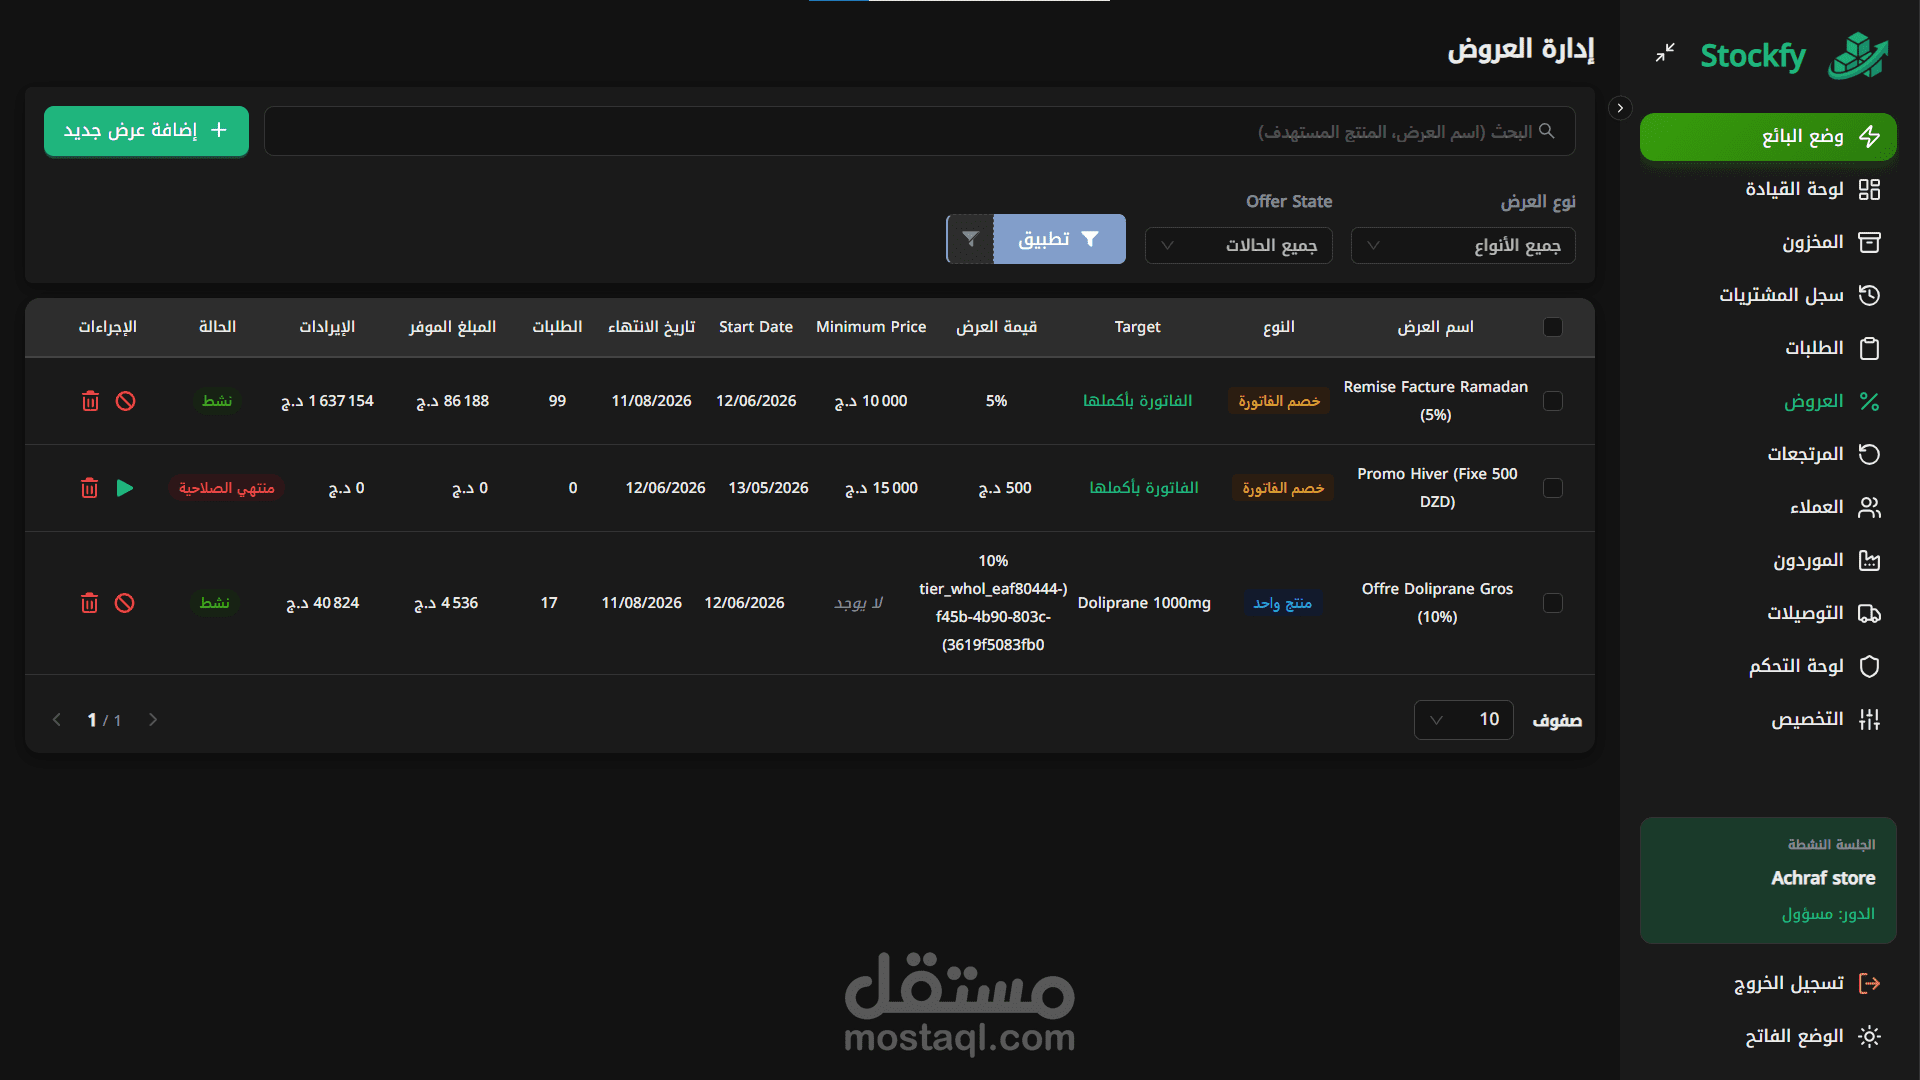Open offer type dropdown جميع الأنواع
Screen dimensions: 1920x1080
point(1463,245)
